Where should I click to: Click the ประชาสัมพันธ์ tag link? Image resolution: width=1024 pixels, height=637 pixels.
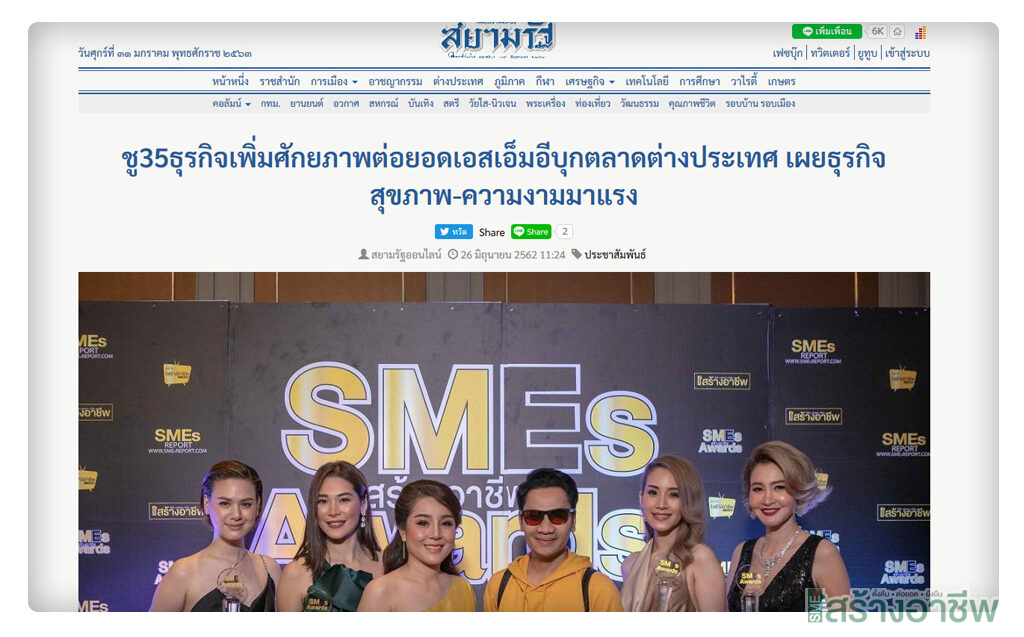click(x=615, y=255)
